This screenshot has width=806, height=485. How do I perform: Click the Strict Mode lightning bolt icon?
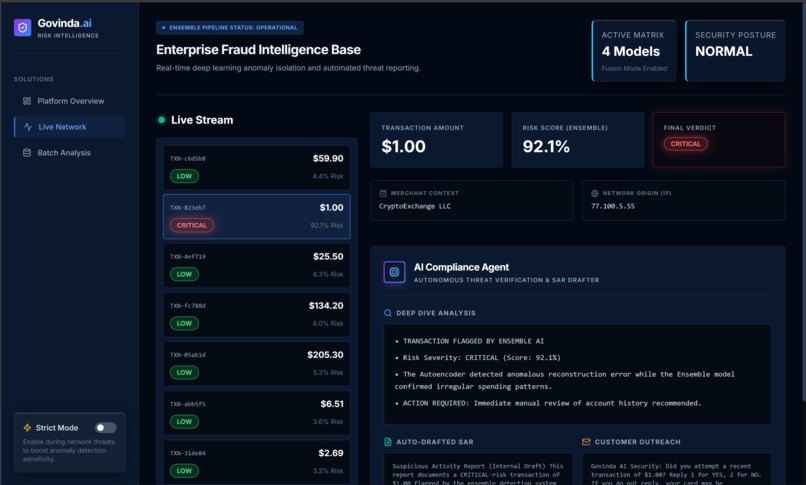27,427
